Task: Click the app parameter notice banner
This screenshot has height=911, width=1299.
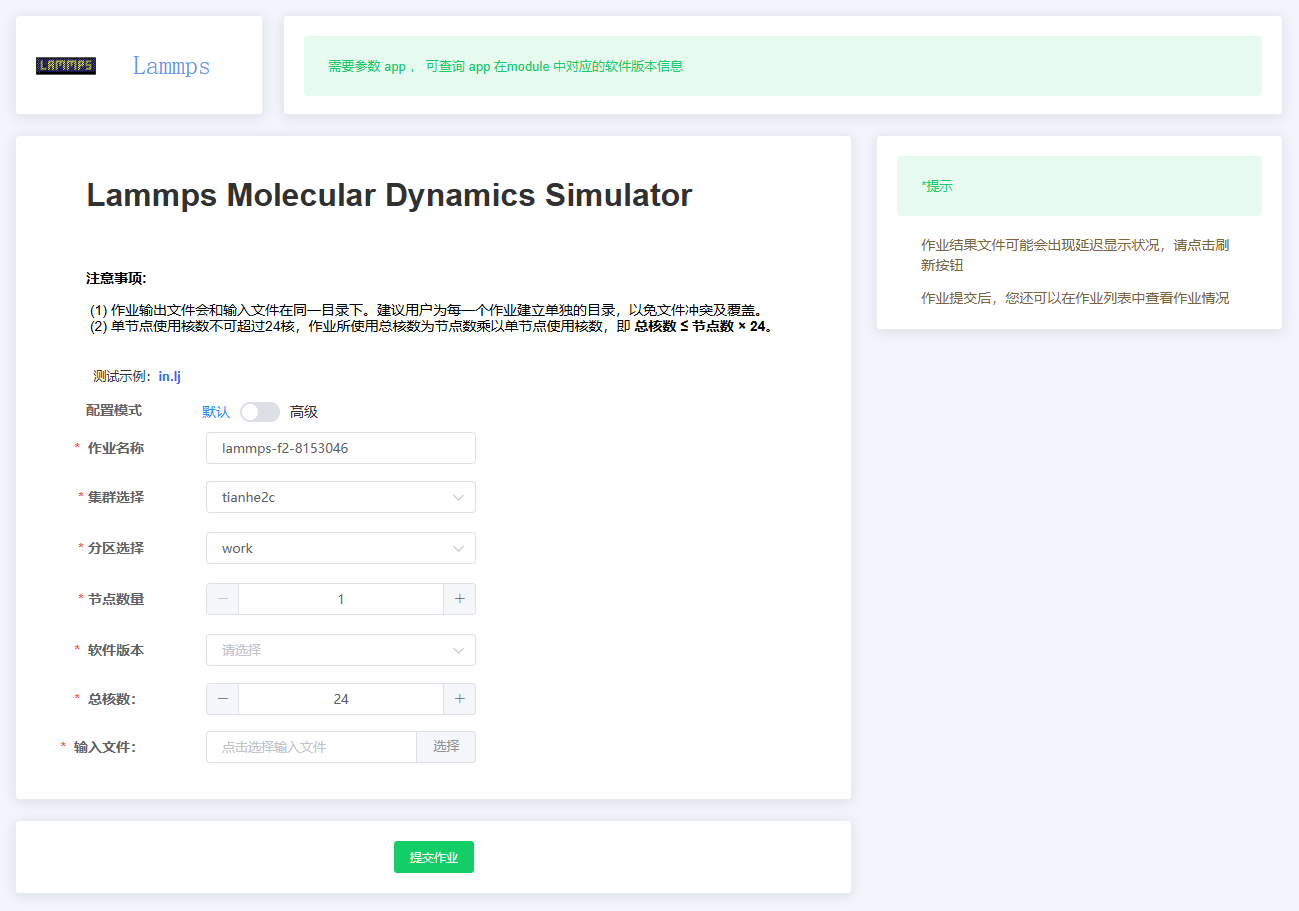Action: [782, 66]
